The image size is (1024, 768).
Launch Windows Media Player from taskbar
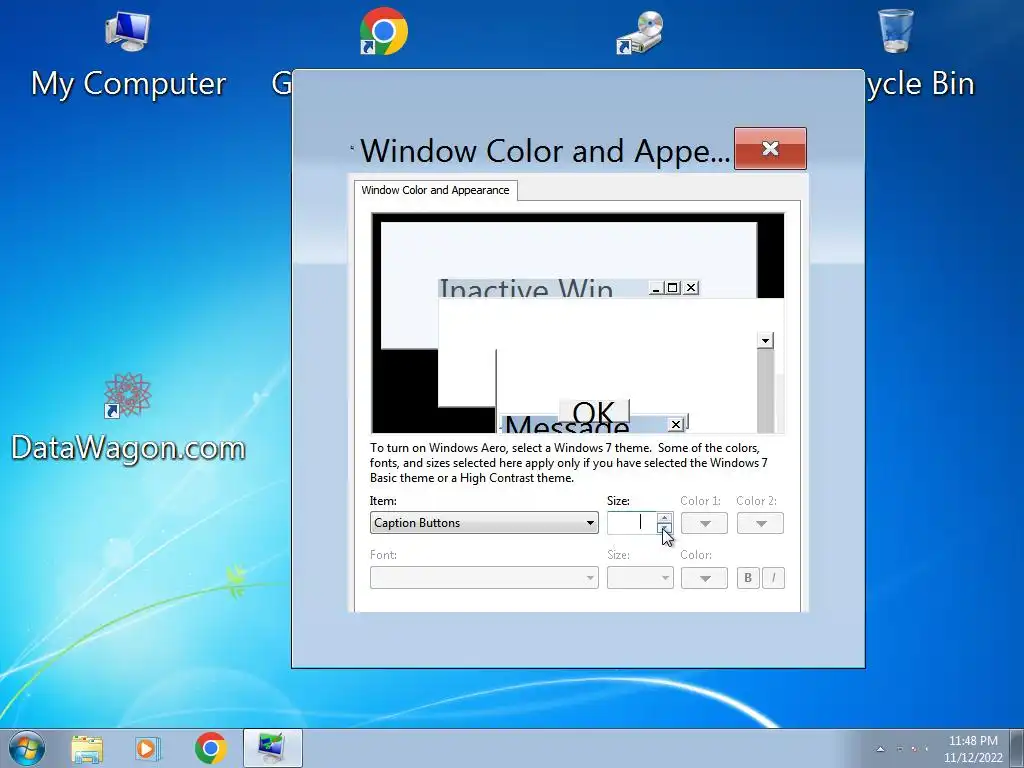click(148, 748)
